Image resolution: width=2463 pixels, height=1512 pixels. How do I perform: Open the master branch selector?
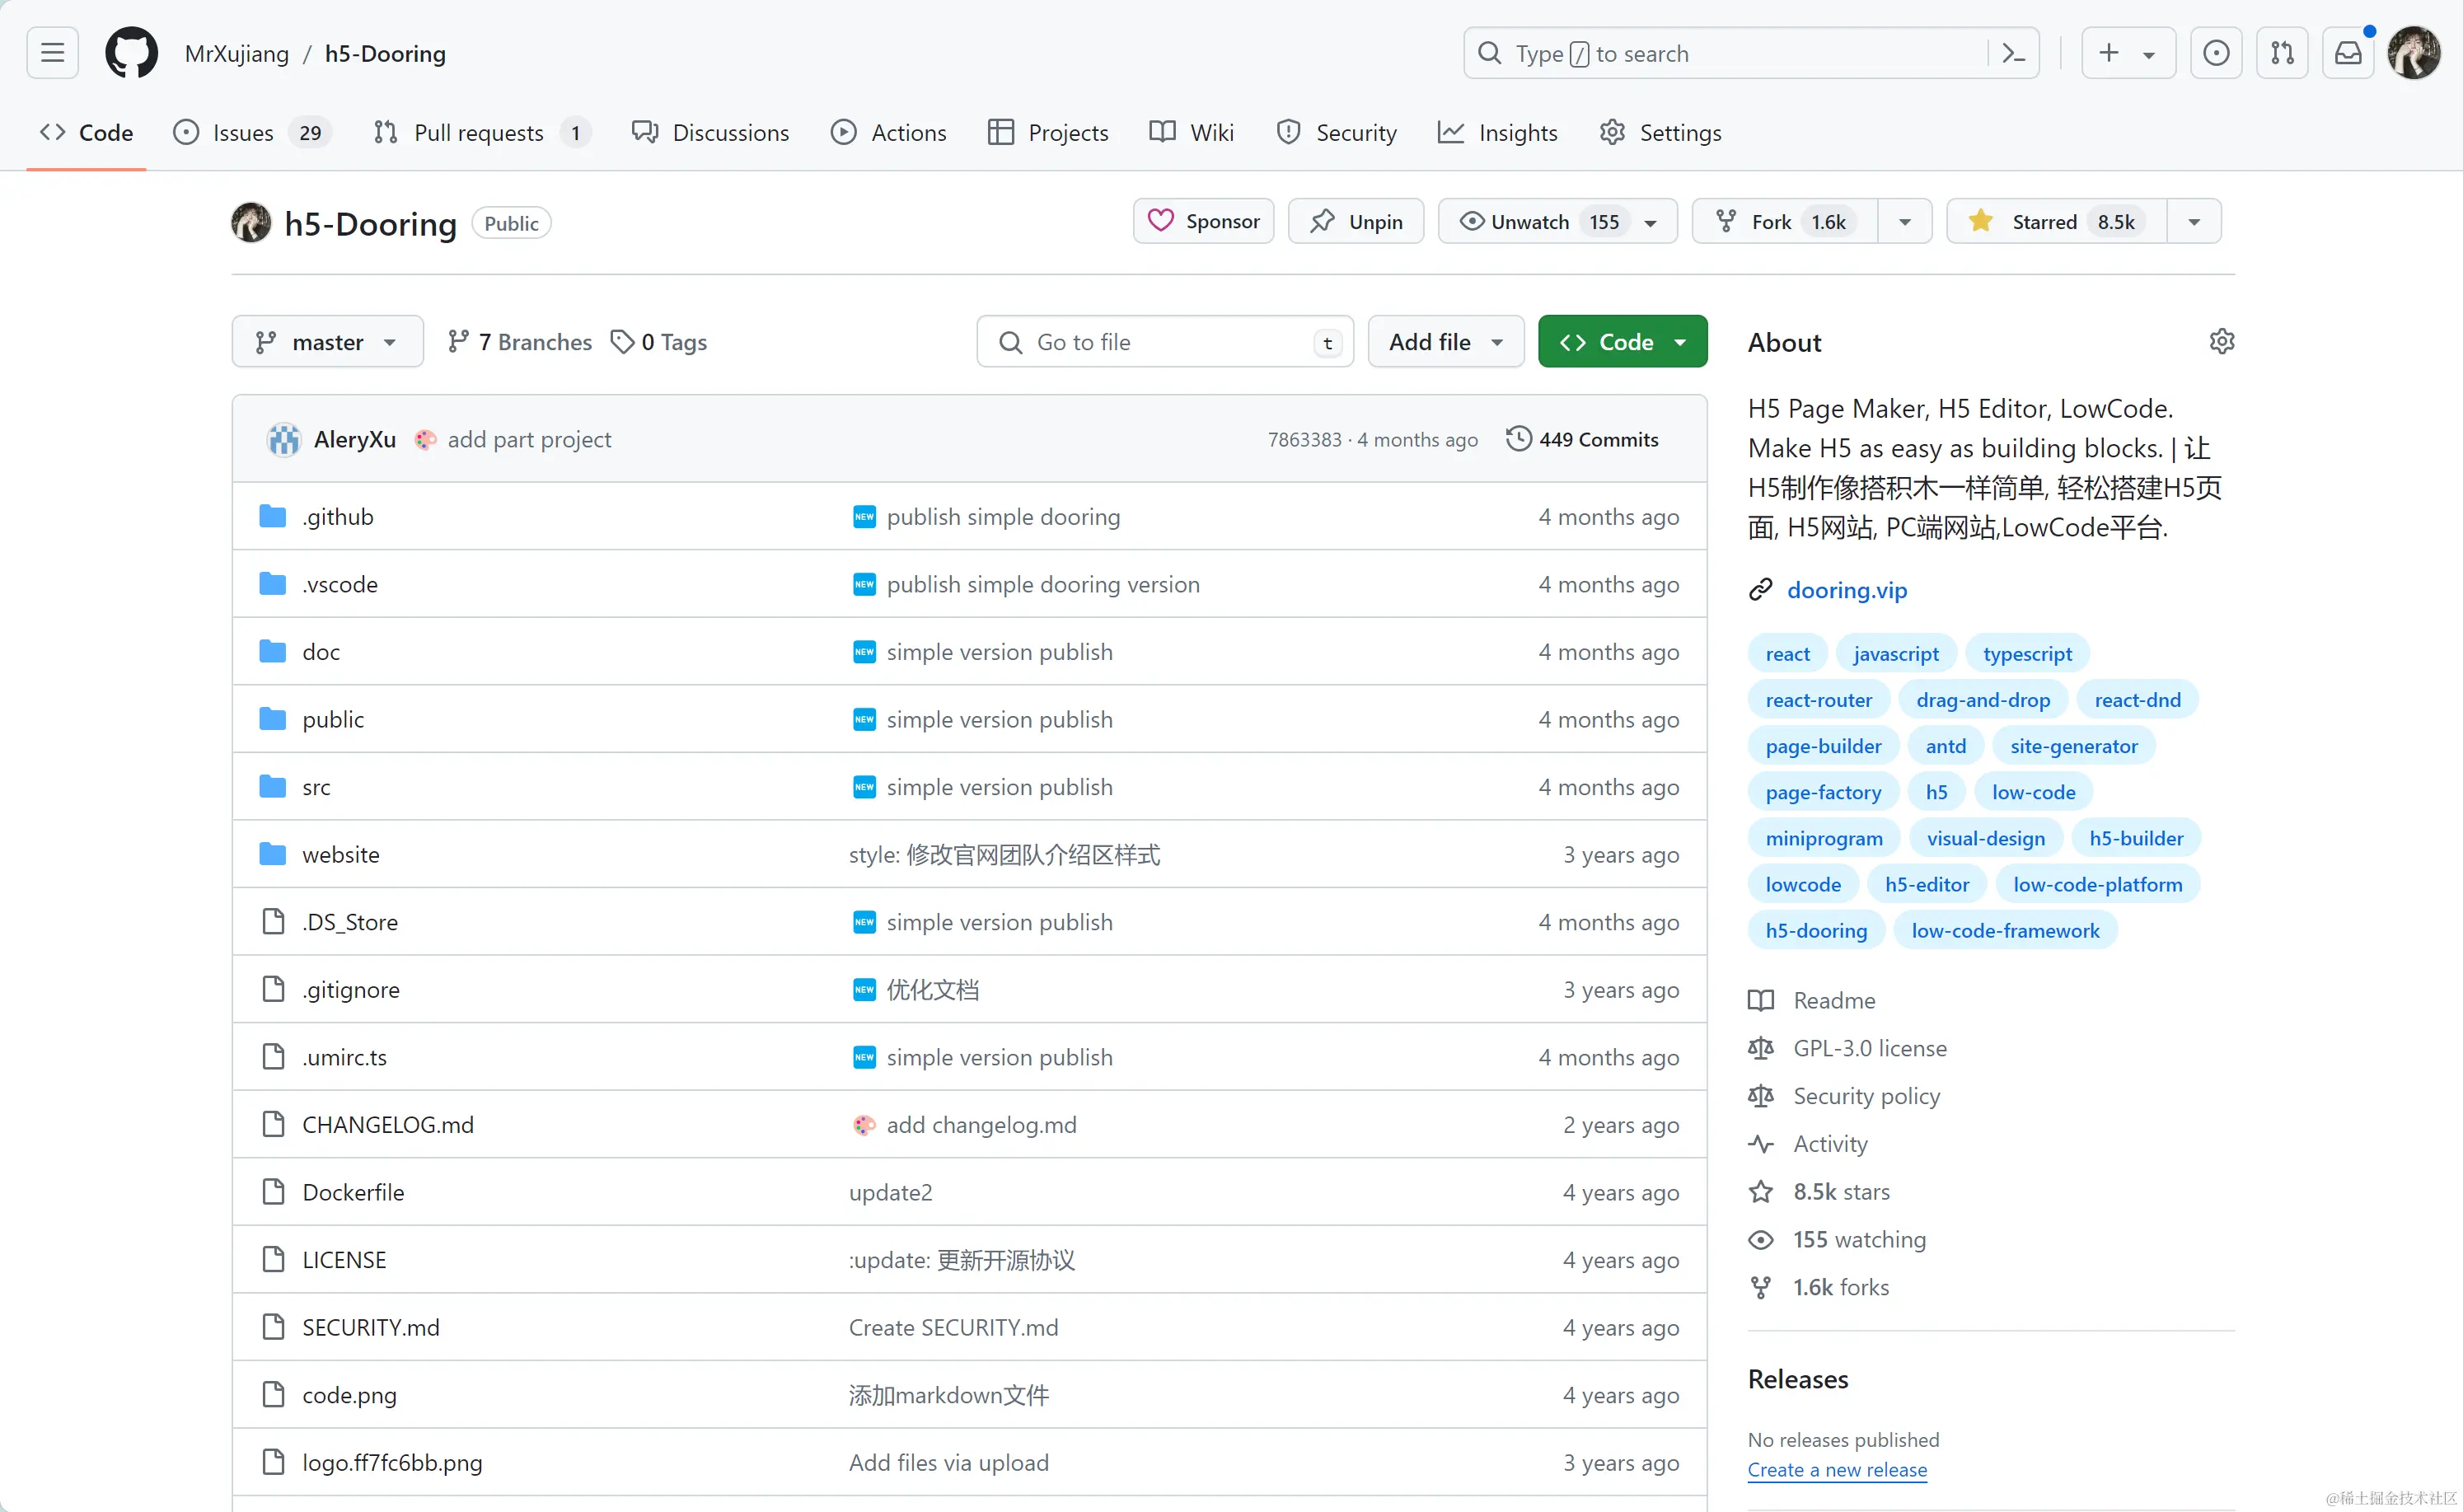(327, 342)
